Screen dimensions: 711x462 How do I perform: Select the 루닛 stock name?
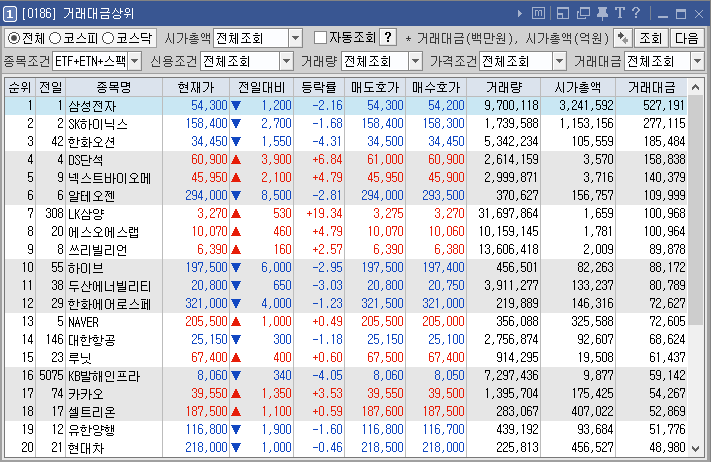point(80,358)
